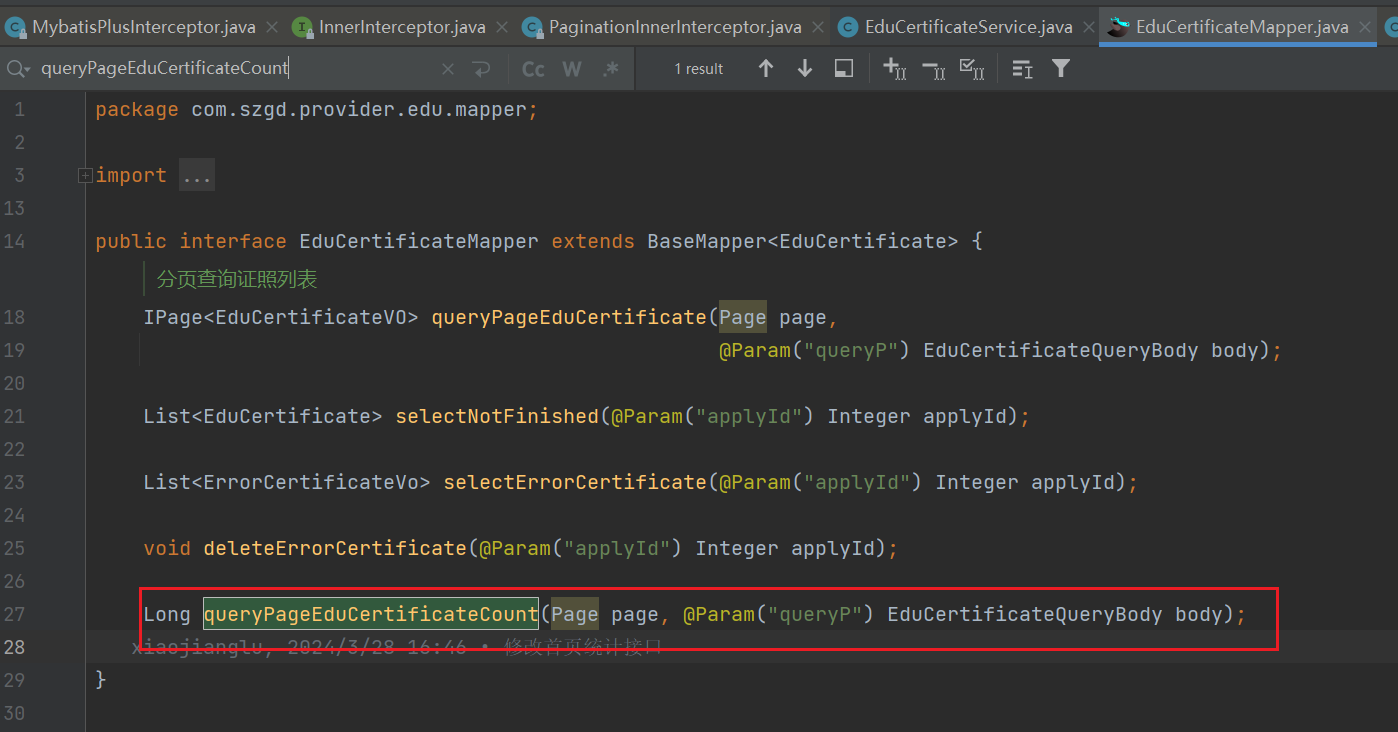The width and height of the screenshot is (1398, 732).
Task: Close the InnerInterceptor.java tab
Action: pyautogui.click(x=502, y=27)
